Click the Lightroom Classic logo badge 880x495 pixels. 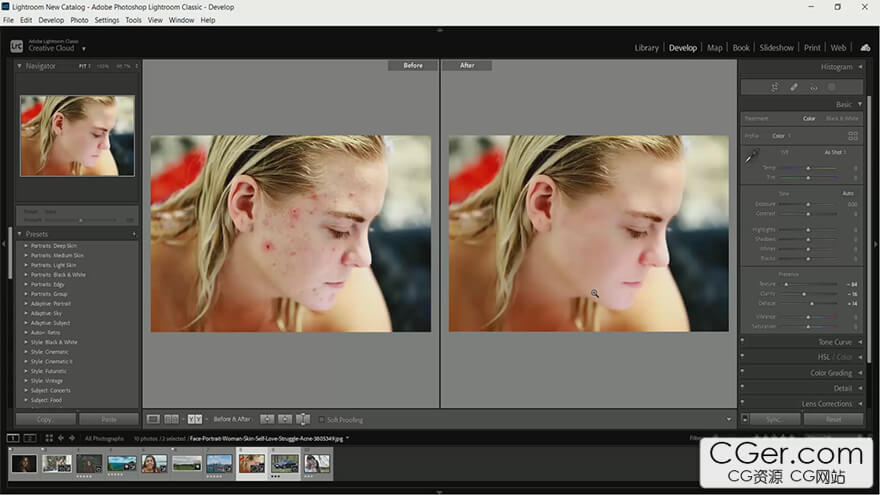click(x=16, y=47)
